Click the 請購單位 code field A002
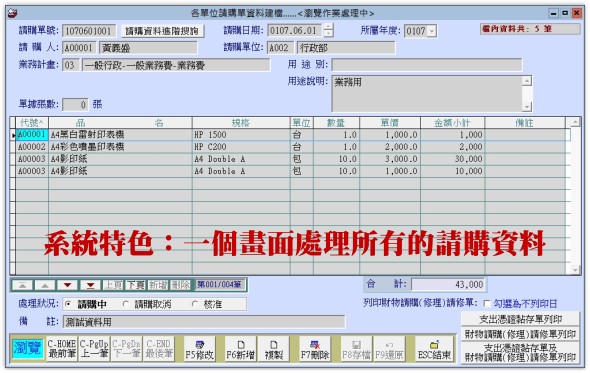Image resolution: width=590 pixels, height=373 pixels. point(280,48)
